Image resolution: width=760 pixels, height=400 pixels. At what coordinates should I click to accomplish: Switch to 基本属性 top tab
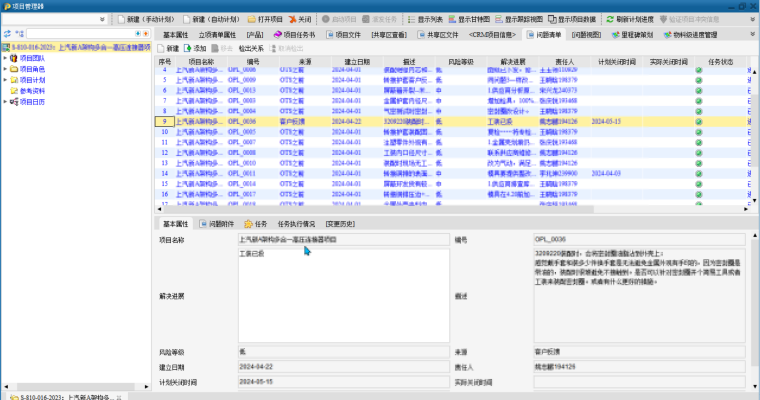point(175,35)
